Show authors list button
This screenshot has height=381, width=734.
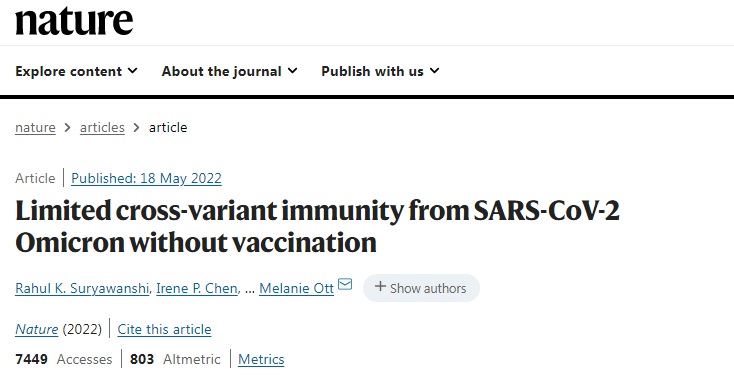tap(421, 288)
